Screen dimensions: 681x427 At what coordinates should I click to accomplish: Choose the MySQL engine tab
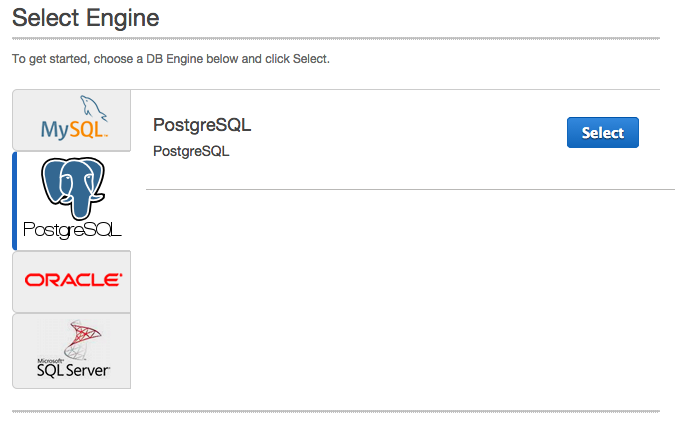72,120
